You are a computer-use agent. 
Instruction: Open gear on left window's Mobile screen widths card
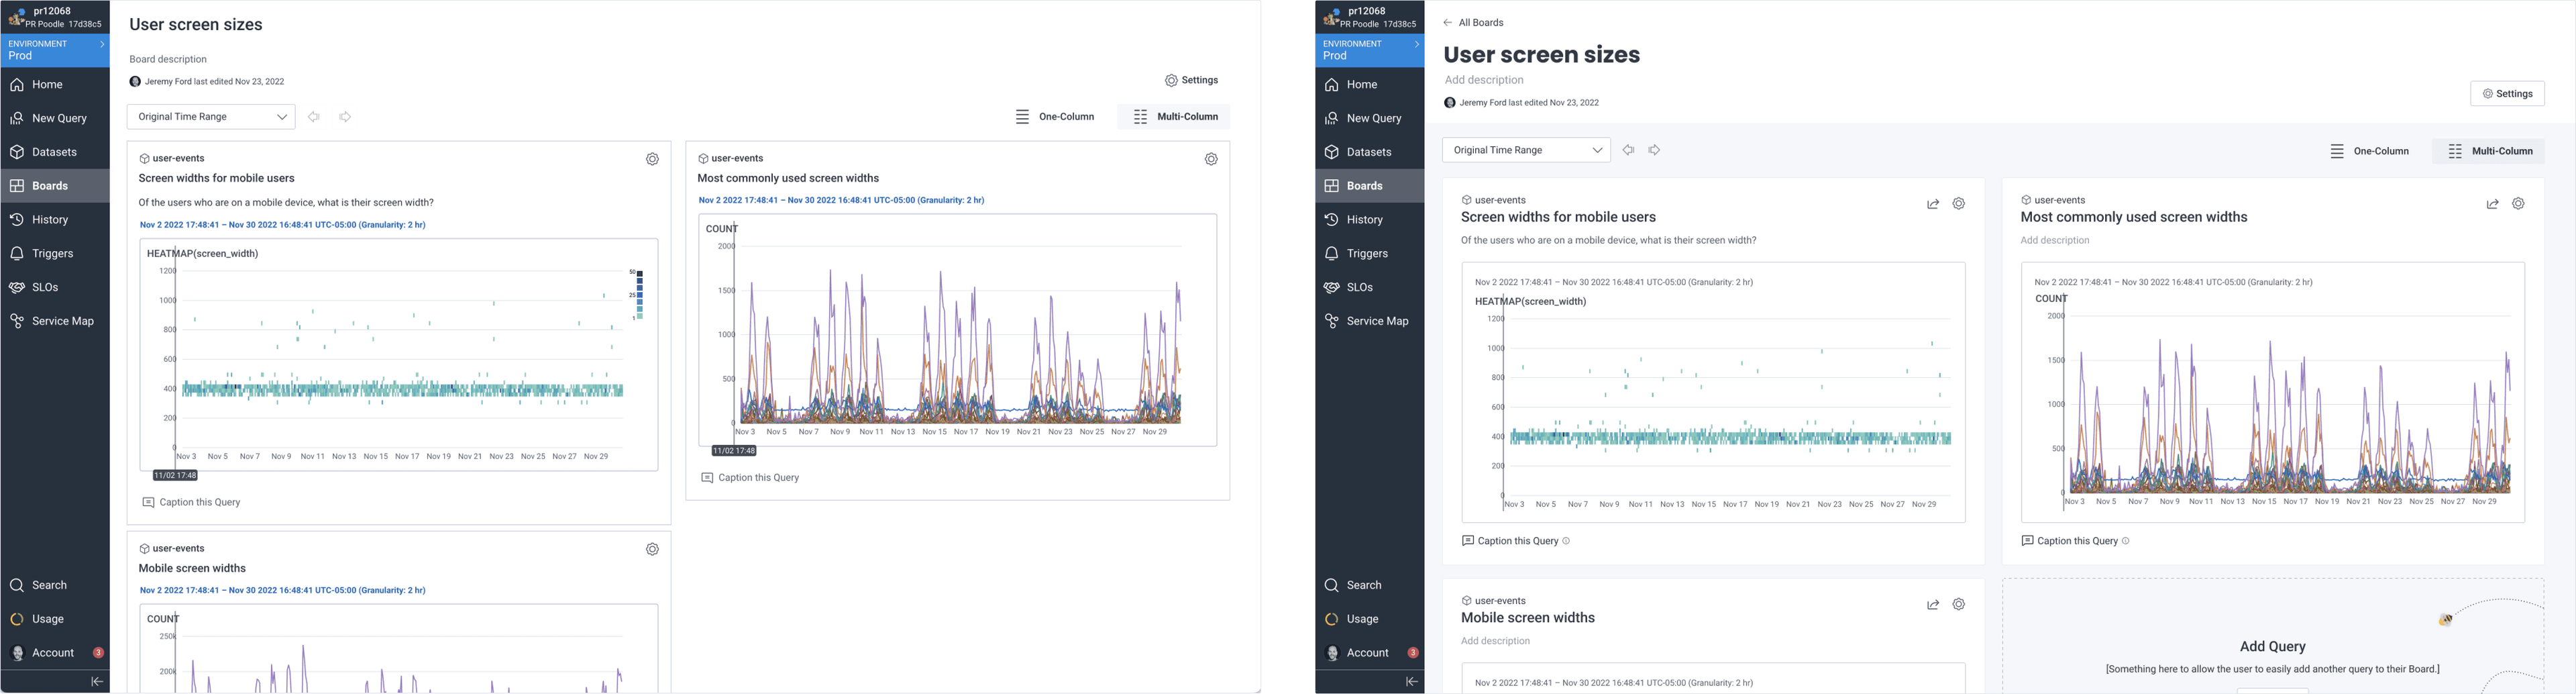[x=652, y=549]
